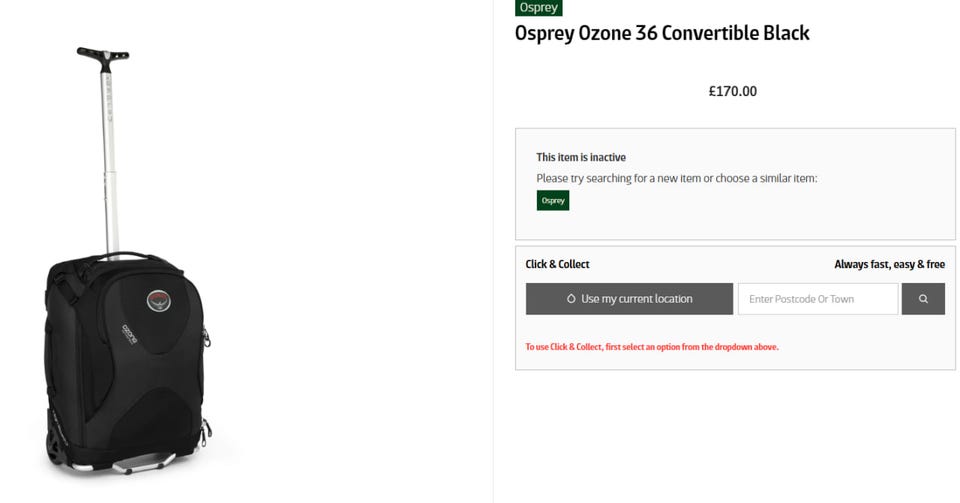The width and height of the screenshot is (960, 503).
Task: Click the £170.00 price
Action: tap(733, 91)
